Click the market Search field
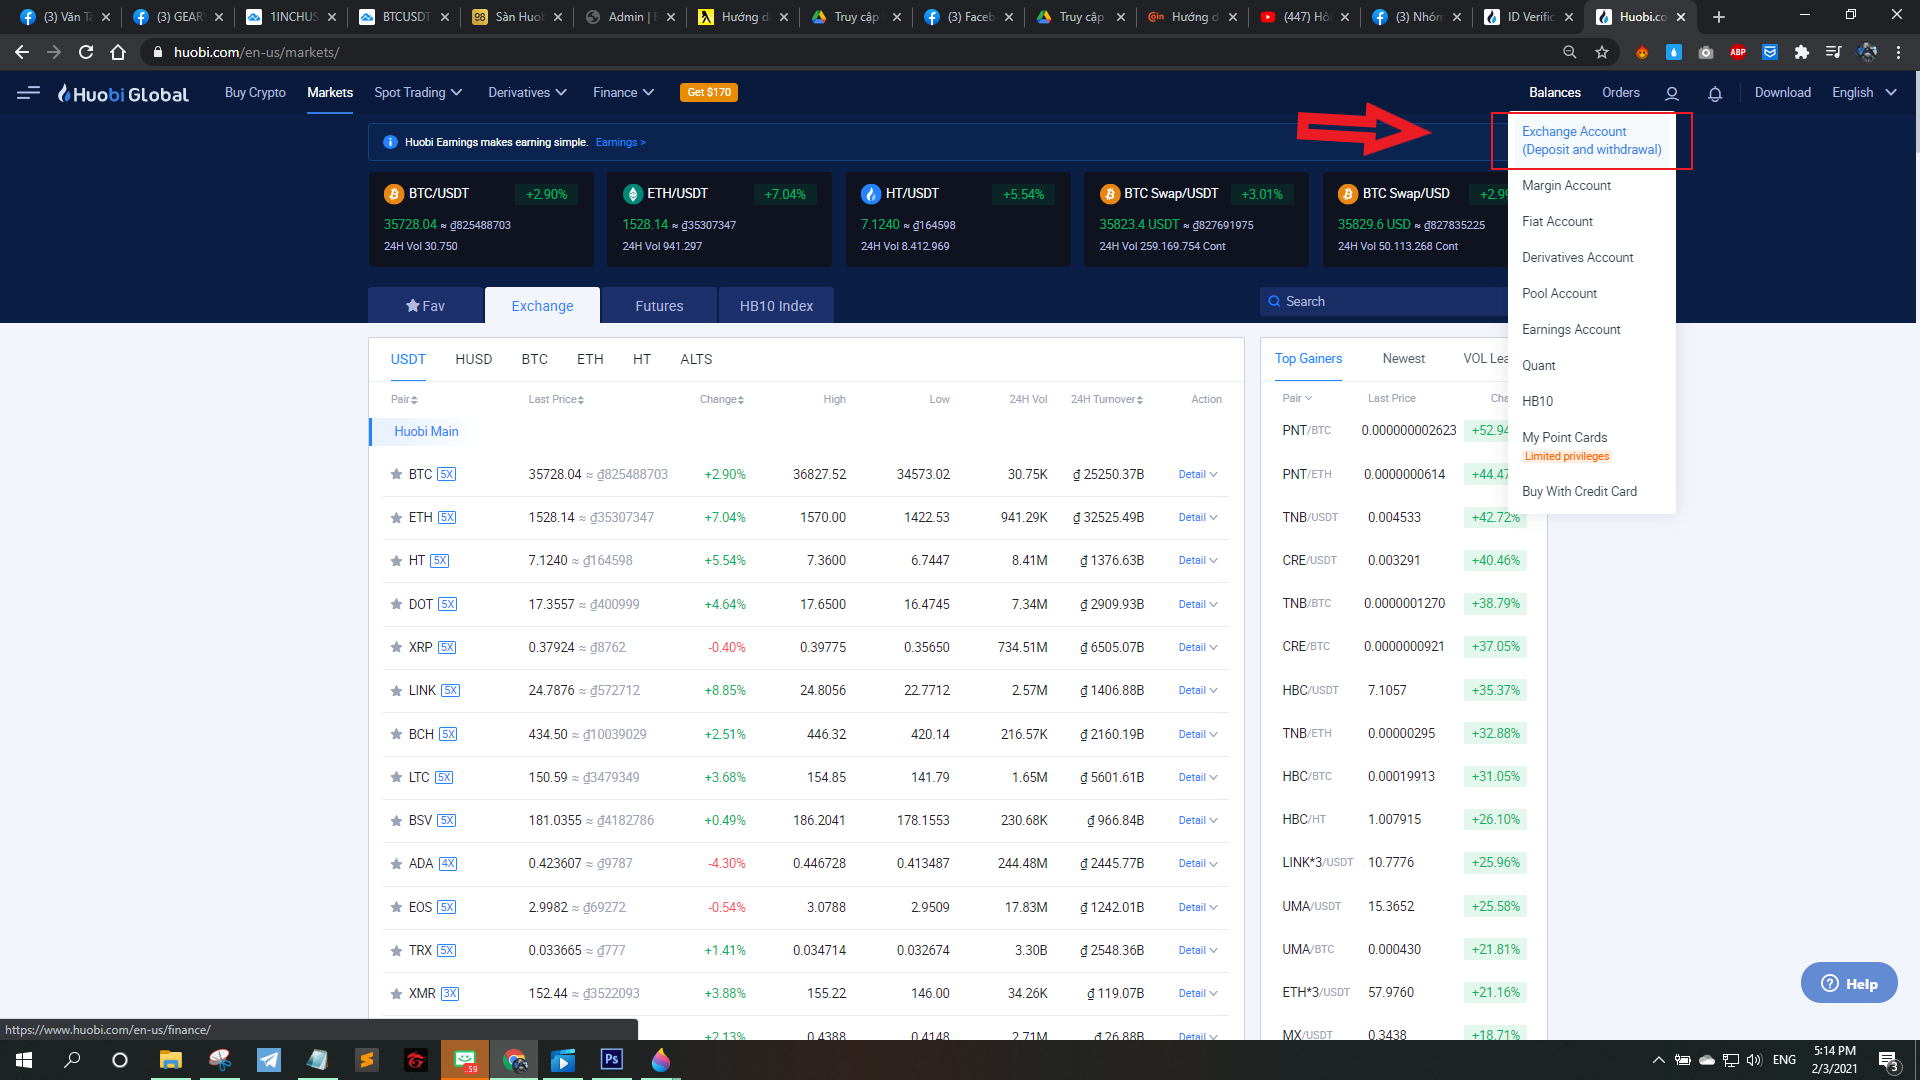 click(1384, 301)
